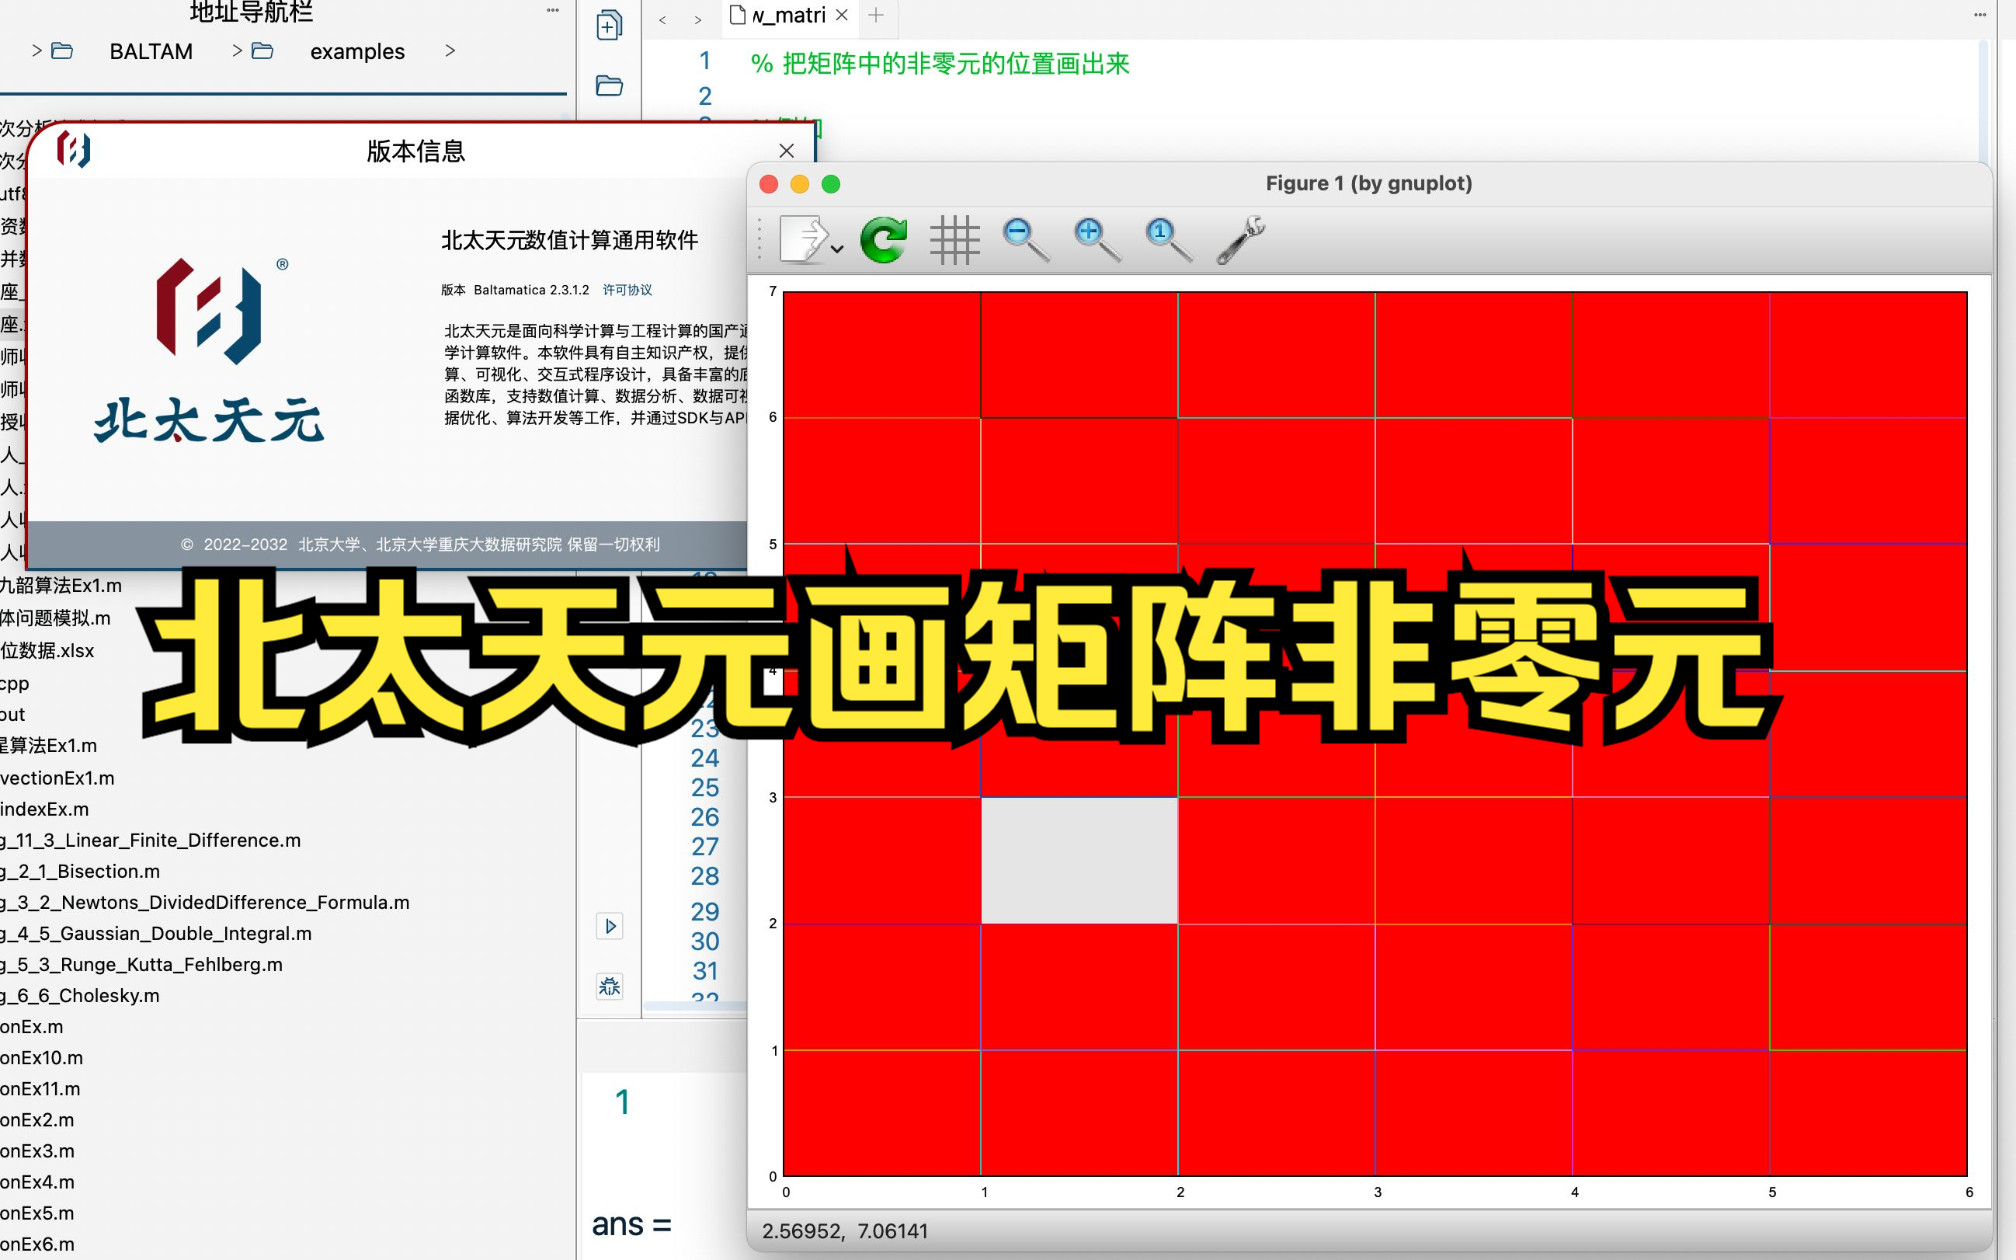Close the w_matri editor tab
The width and height of the screenshot is (2016, 1260).
point(842,15)
